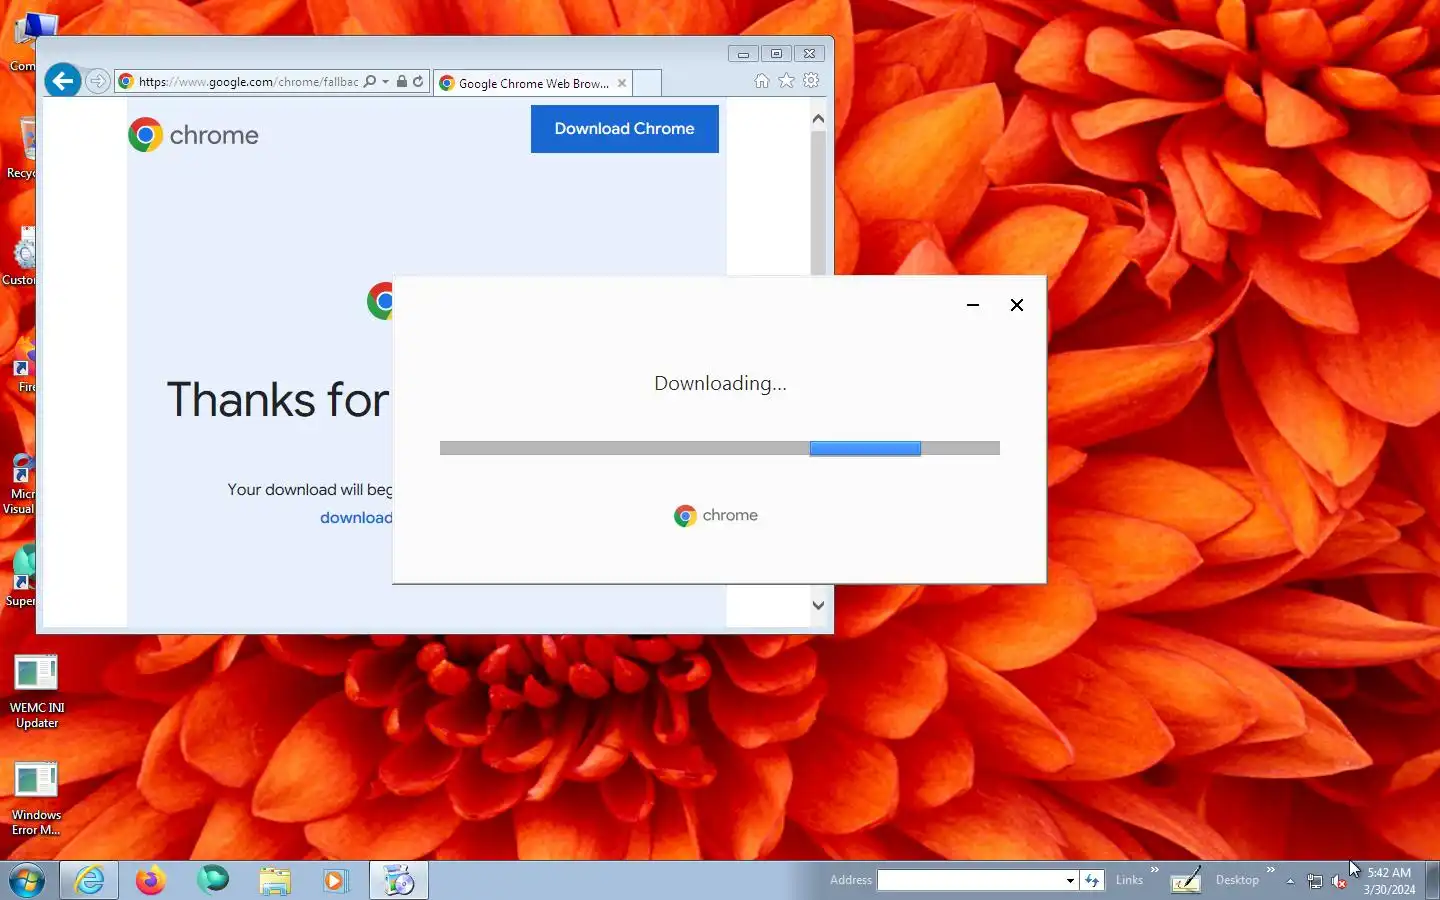Select the Chrome installer taskbar button

click(x=399, y=880)
